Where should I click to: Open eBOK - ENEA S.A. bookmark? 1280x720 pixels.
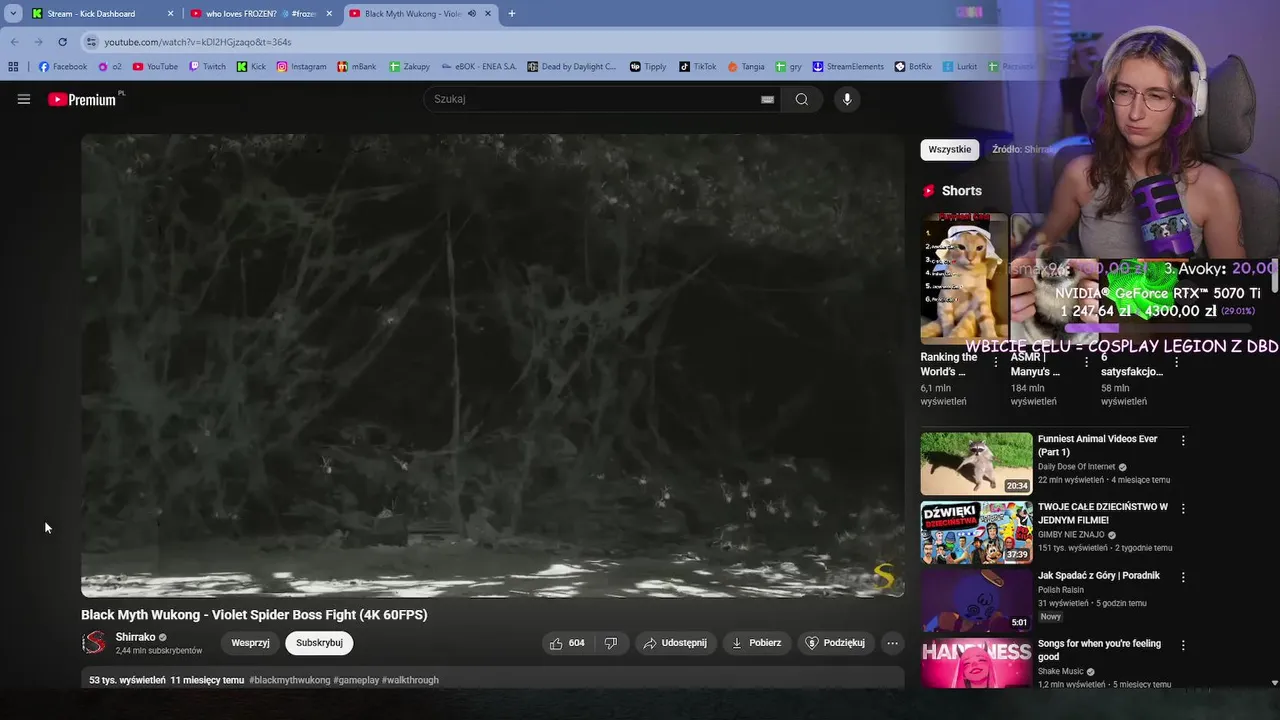[x=478, y=67]
